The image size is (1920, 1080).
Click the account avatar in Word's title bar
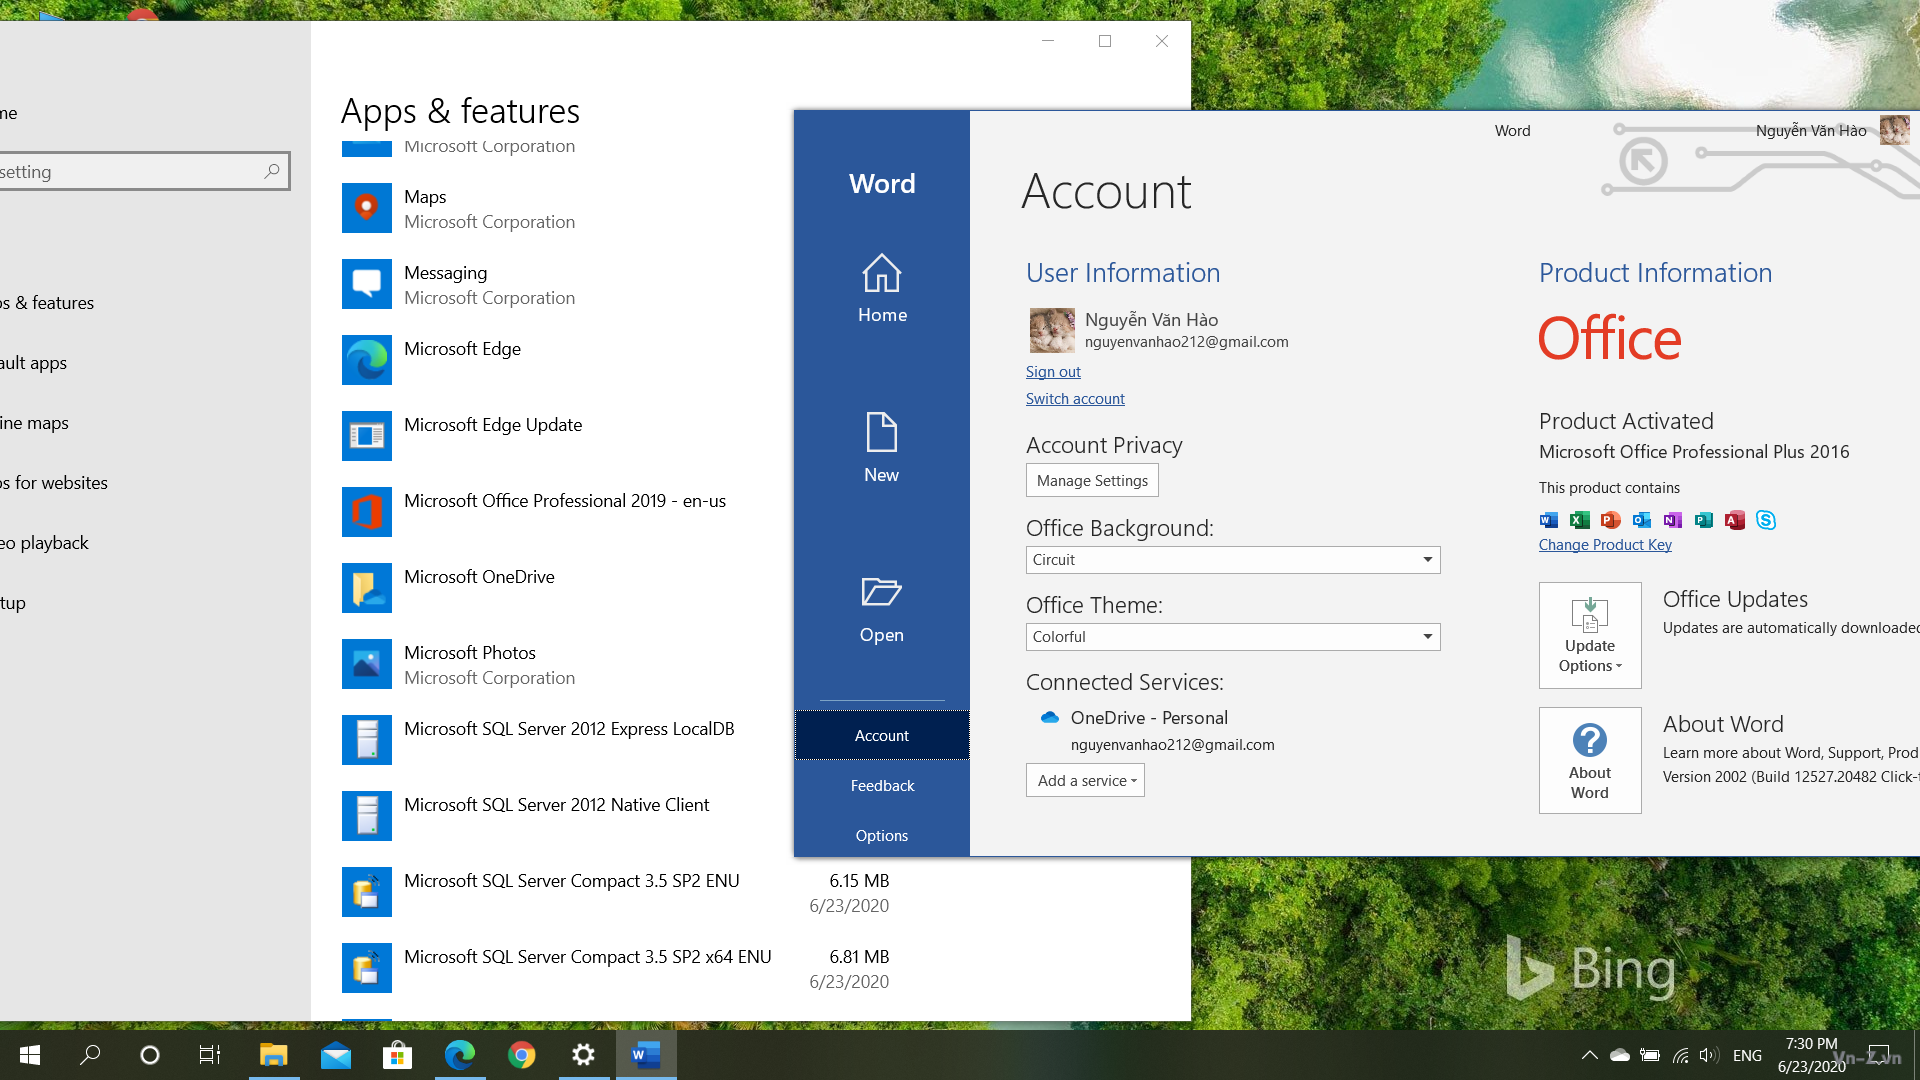1894,130
